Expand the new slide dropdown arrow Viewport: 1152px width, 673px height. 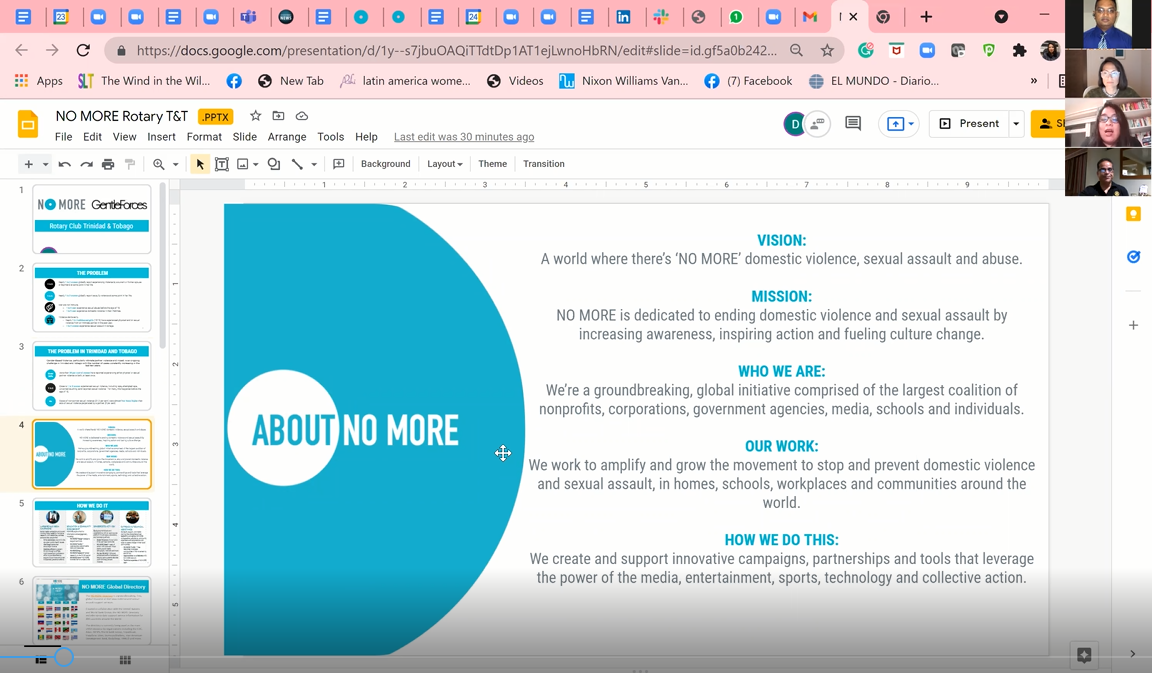point(45,164)
